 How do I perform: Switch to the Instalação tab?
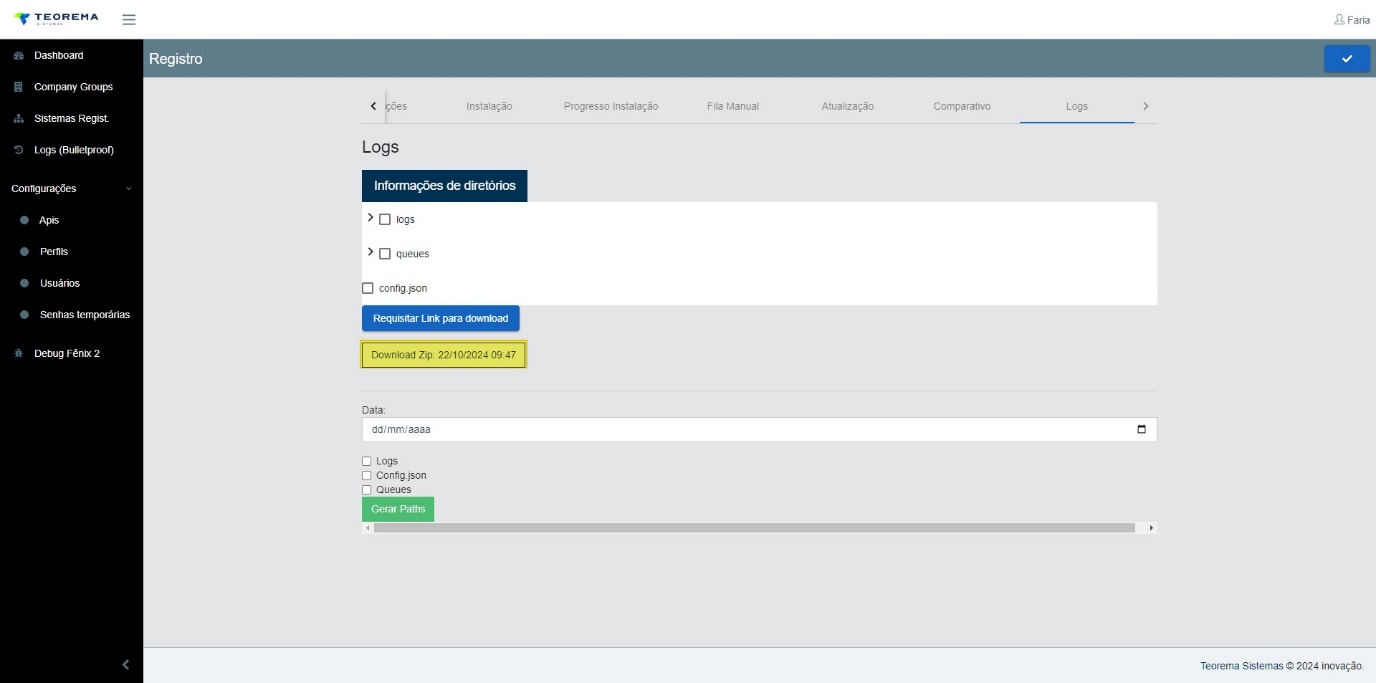pos(489,106)
